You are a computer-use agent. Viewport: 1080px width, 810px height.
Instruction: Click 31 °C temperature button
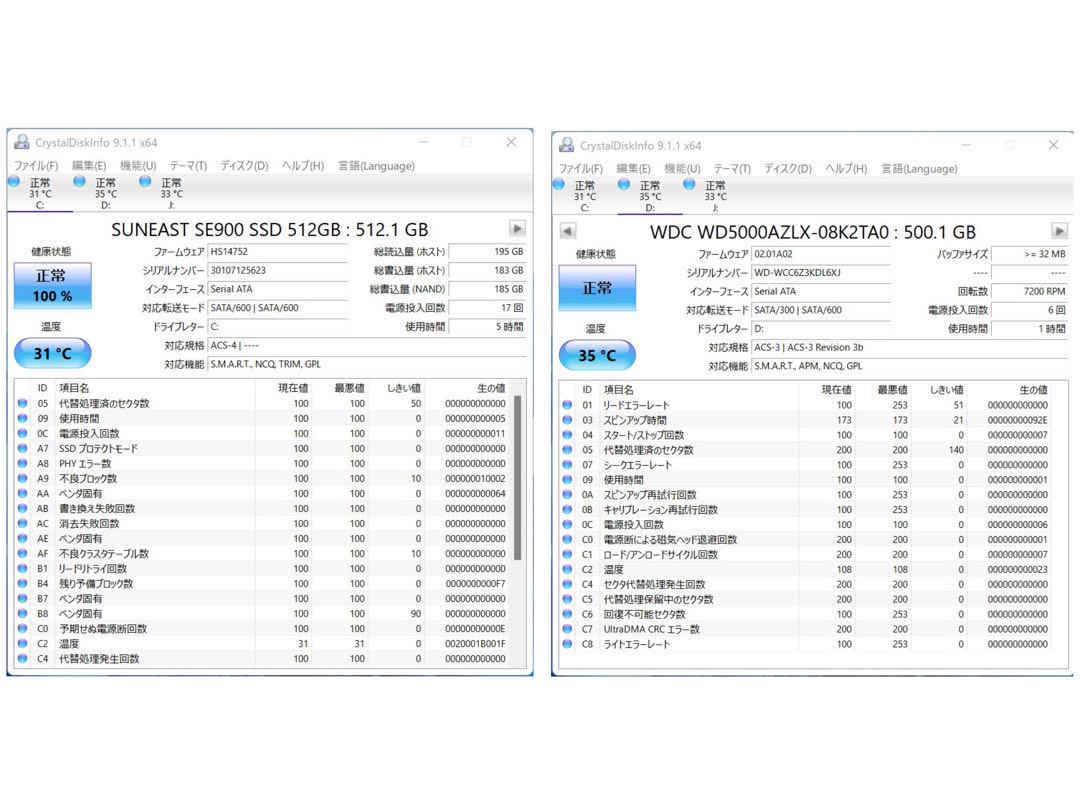coord(52,353)
